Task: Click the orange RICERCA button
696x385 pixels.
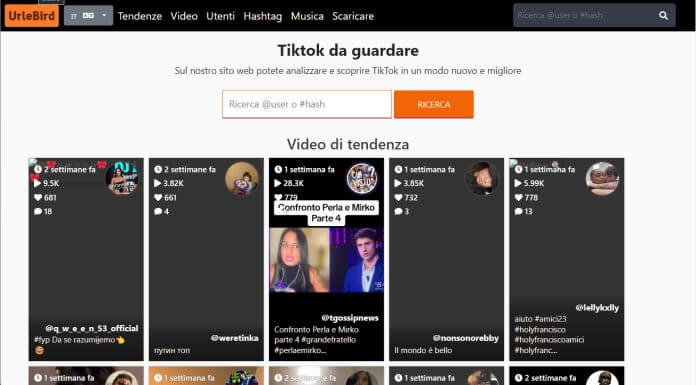Action: (434, 104)
